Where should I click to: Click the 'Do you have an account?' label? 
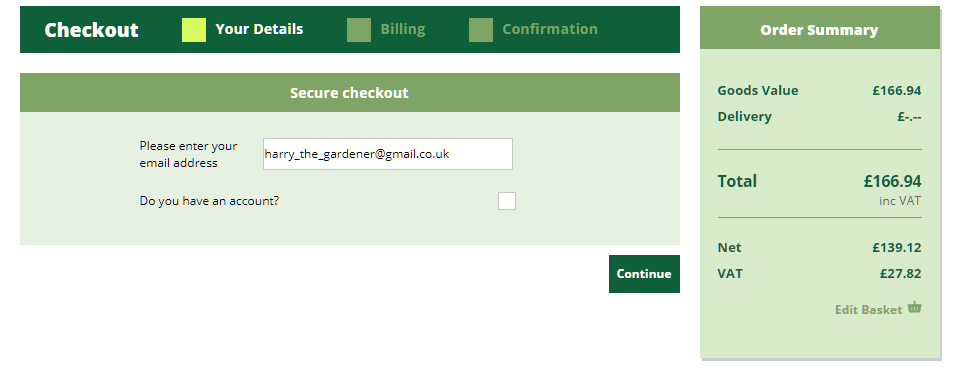click(209, 201)
